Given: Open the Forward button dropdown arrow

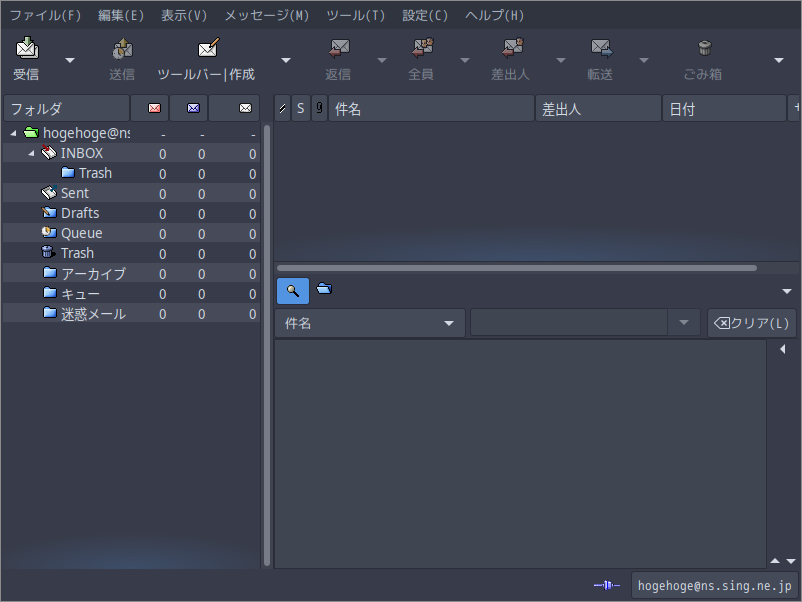Looking at the screenshot, I should tap(644, 60).
